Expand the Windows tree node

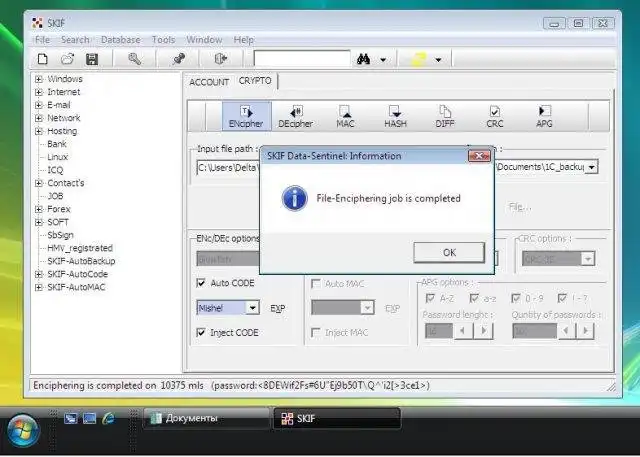pyautogui.click(x=39, y=79)
